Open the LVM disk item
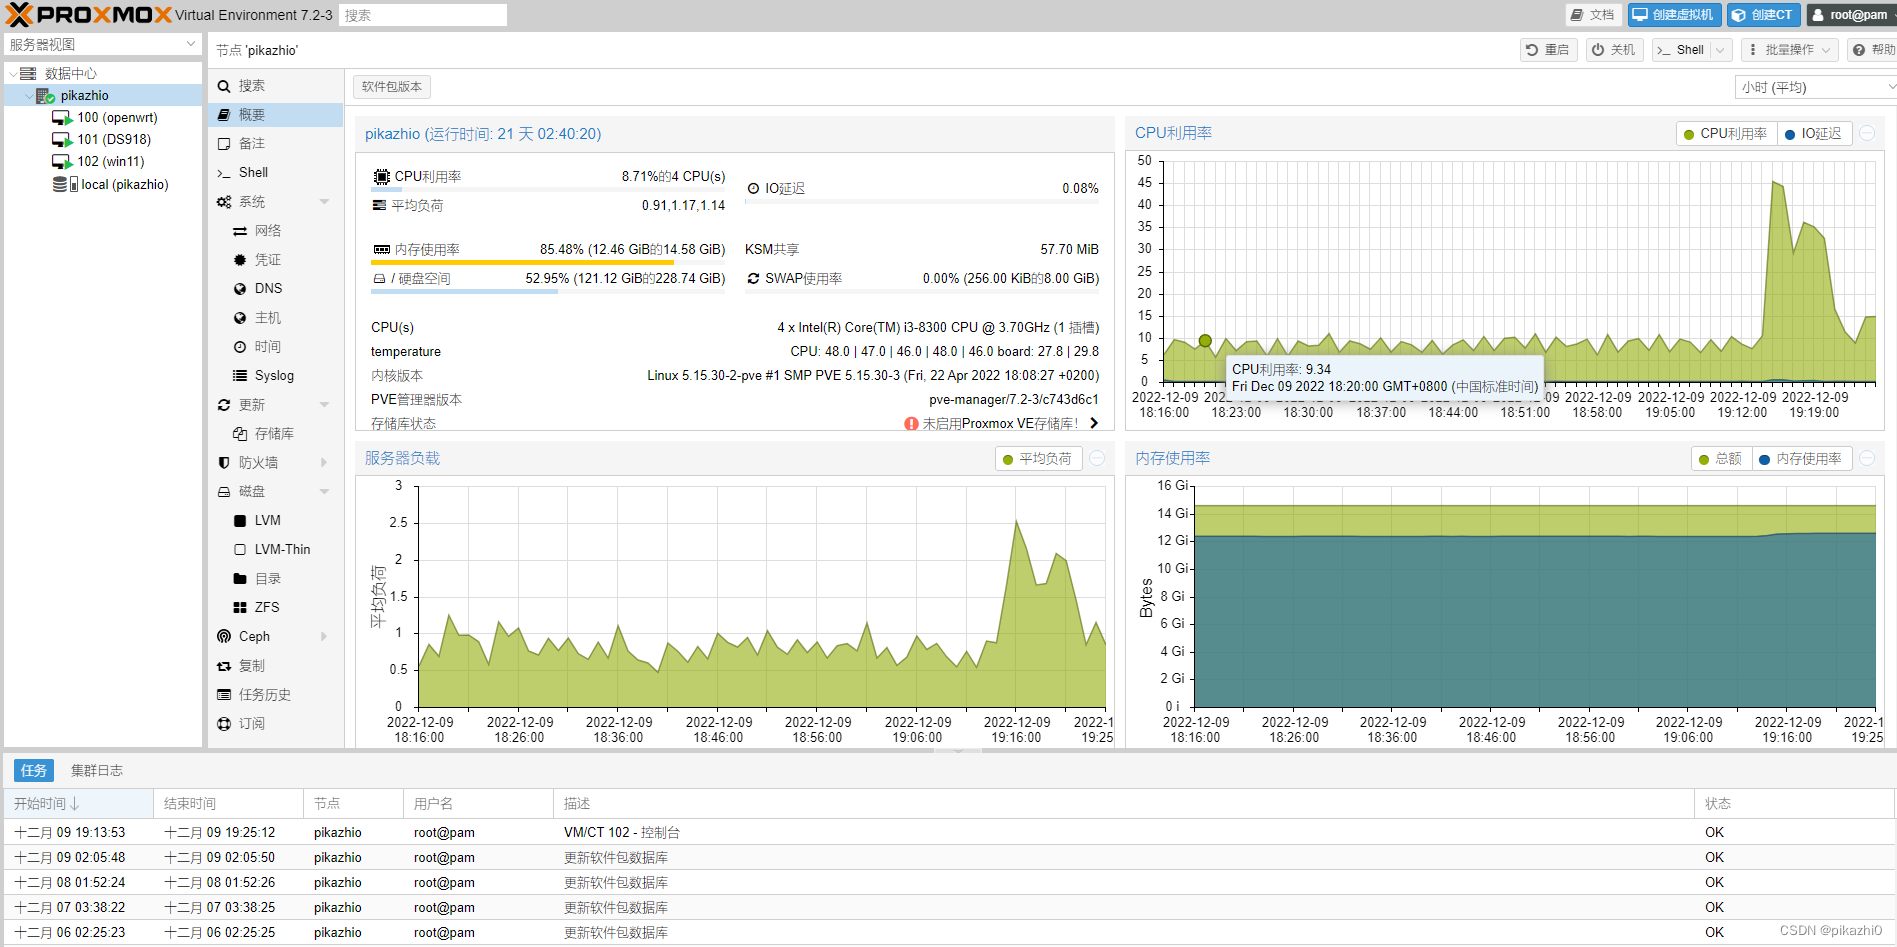This screenshot has width=1897, height=947. tap(275, 521)
